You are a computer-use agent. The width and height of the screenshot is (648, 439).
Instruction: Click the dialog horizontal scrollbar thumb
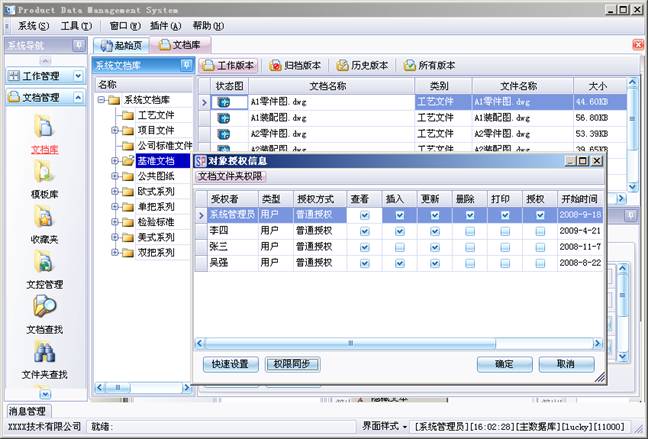tap(350, 343)
